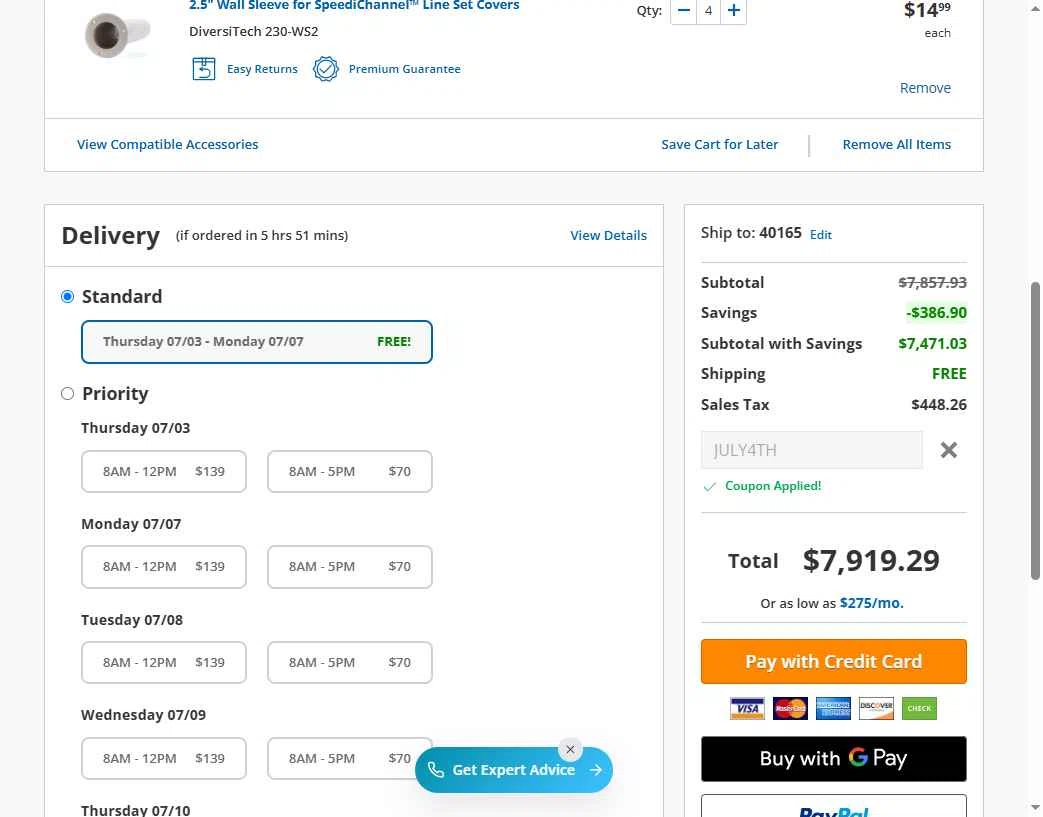Click the Savings value -$386.90
Image resolution: width=1043 pixels, height=817 pixels.
point(936,313)
